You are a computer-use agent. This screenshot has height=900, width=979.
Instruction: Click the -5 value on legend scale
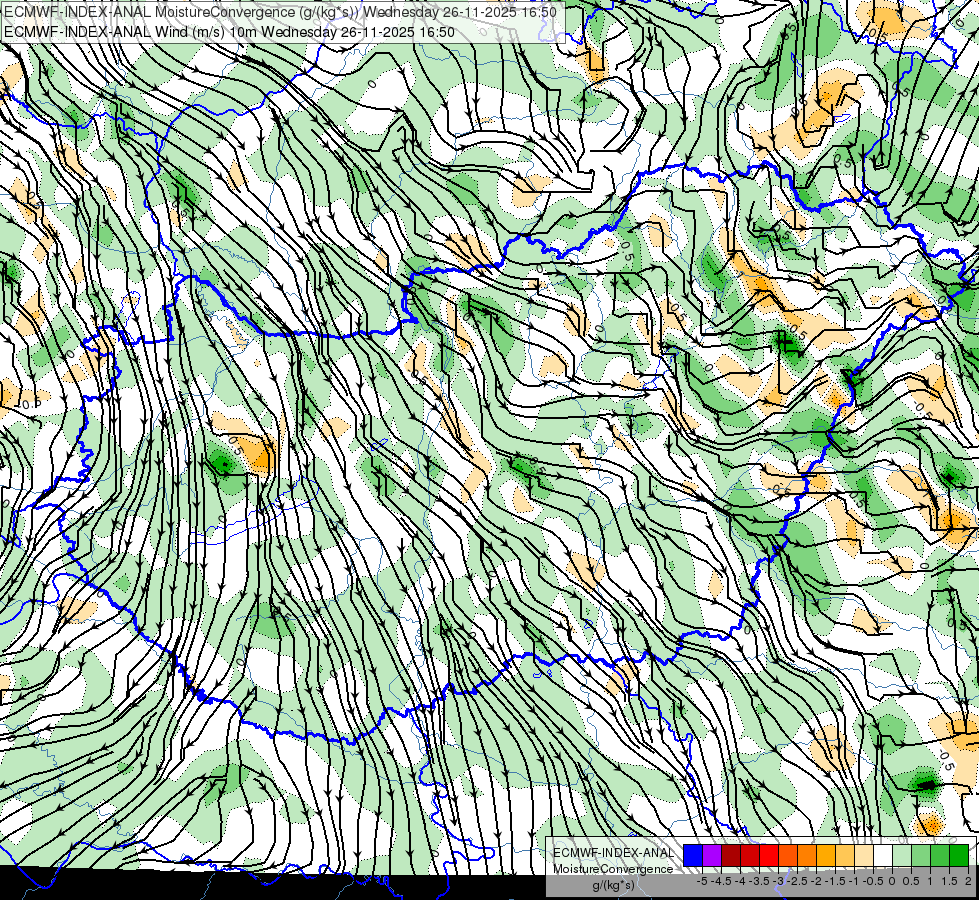pyautogui.click(x=702, y=881)
